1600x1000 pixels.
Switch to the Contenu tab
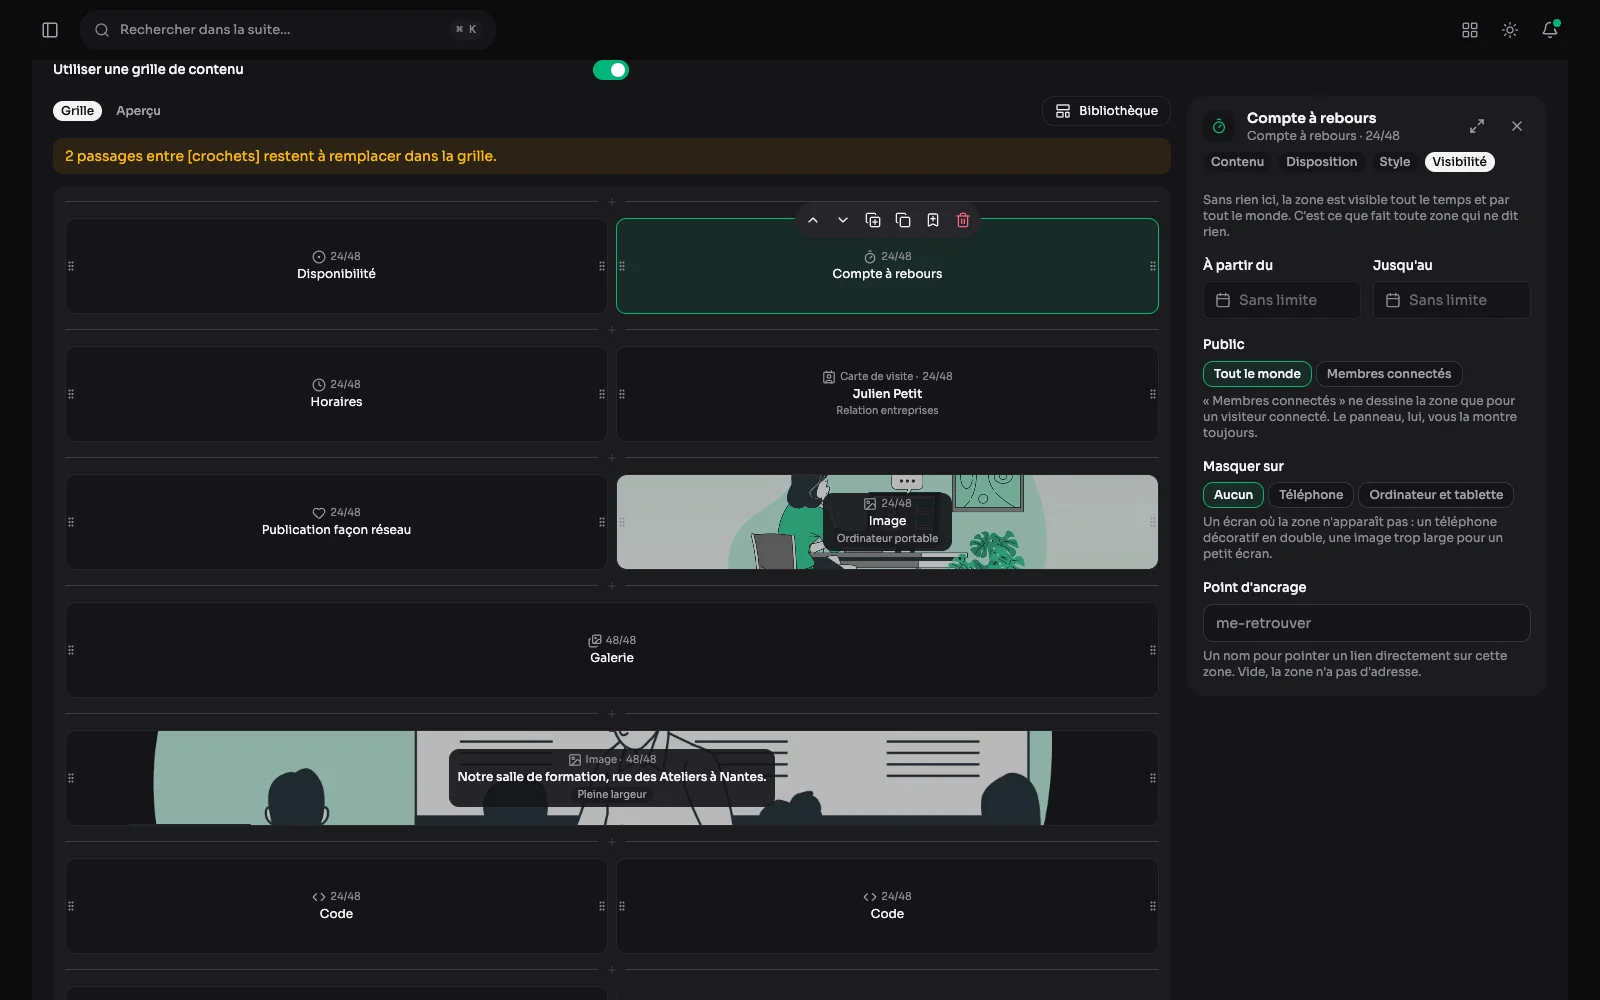pos(1237,162)
